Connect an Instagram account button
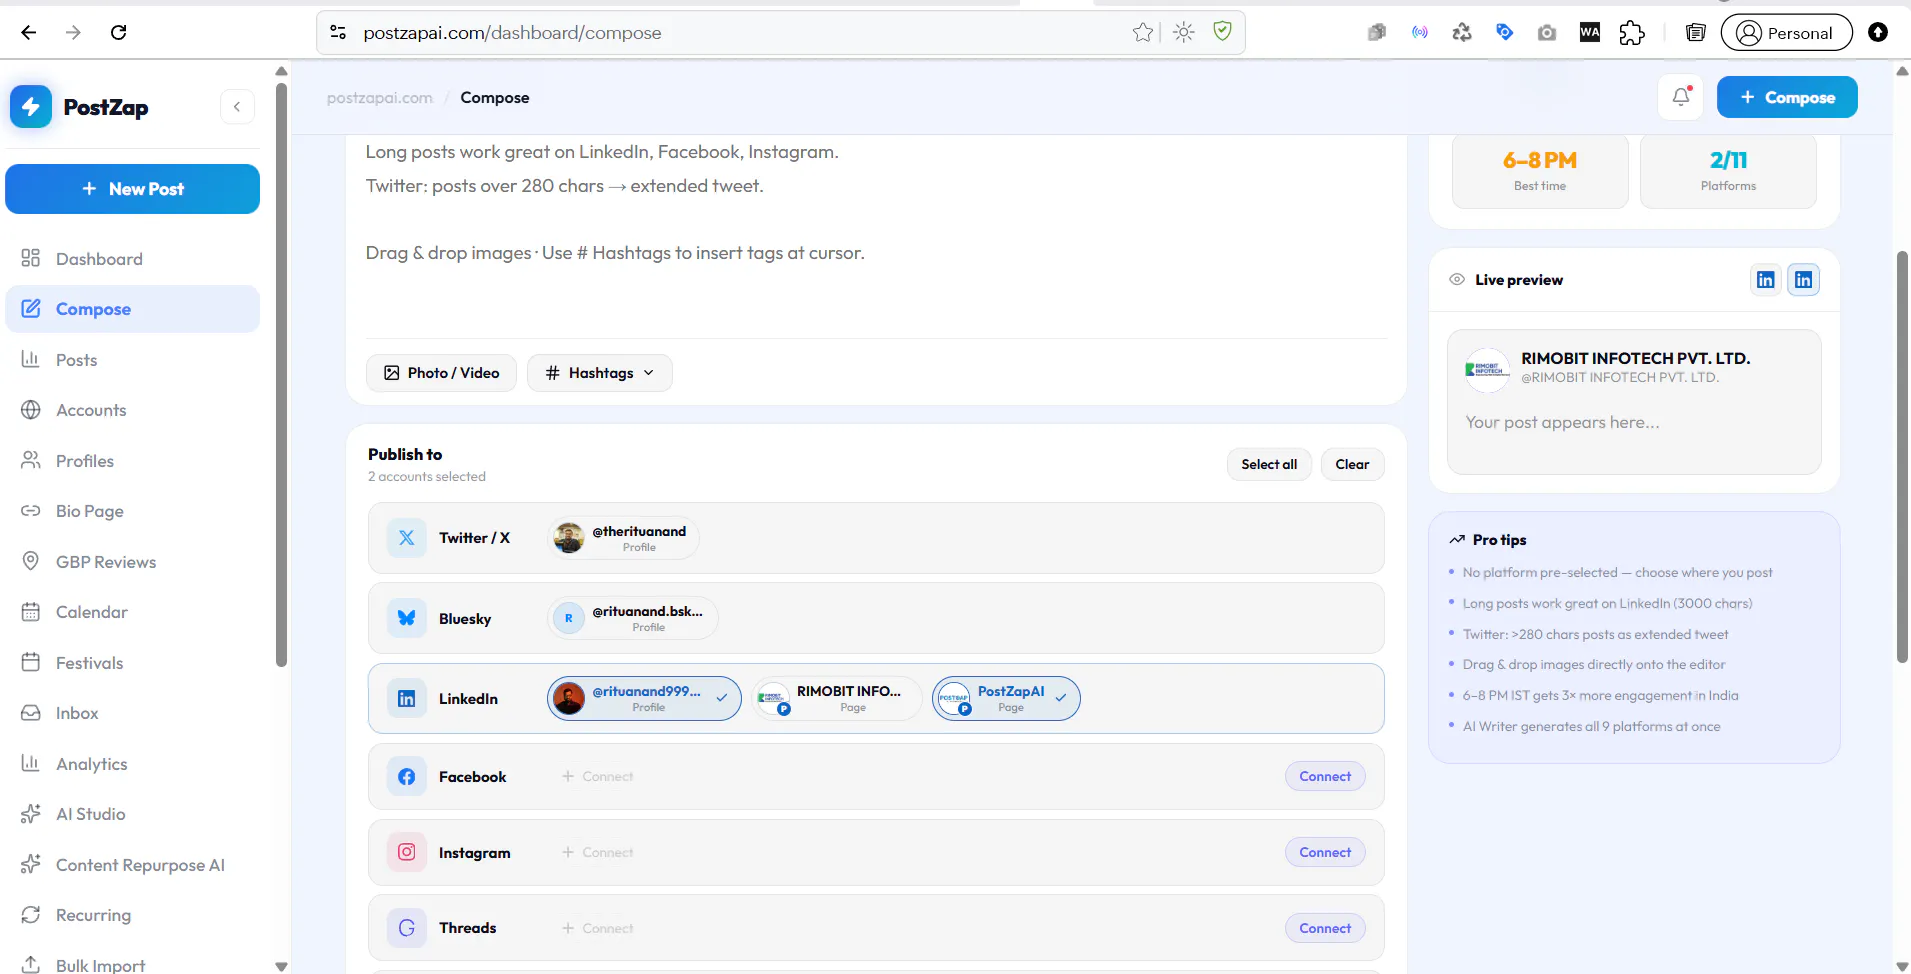This screenshot has height=974, width=1911. coord(1325,852)
